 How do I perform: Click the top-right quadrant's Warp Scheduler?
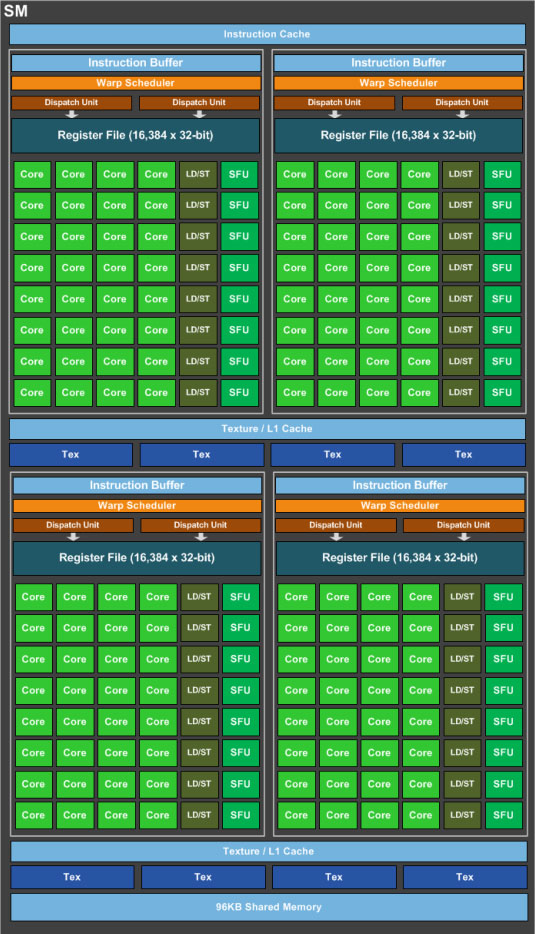click(399, 83)
